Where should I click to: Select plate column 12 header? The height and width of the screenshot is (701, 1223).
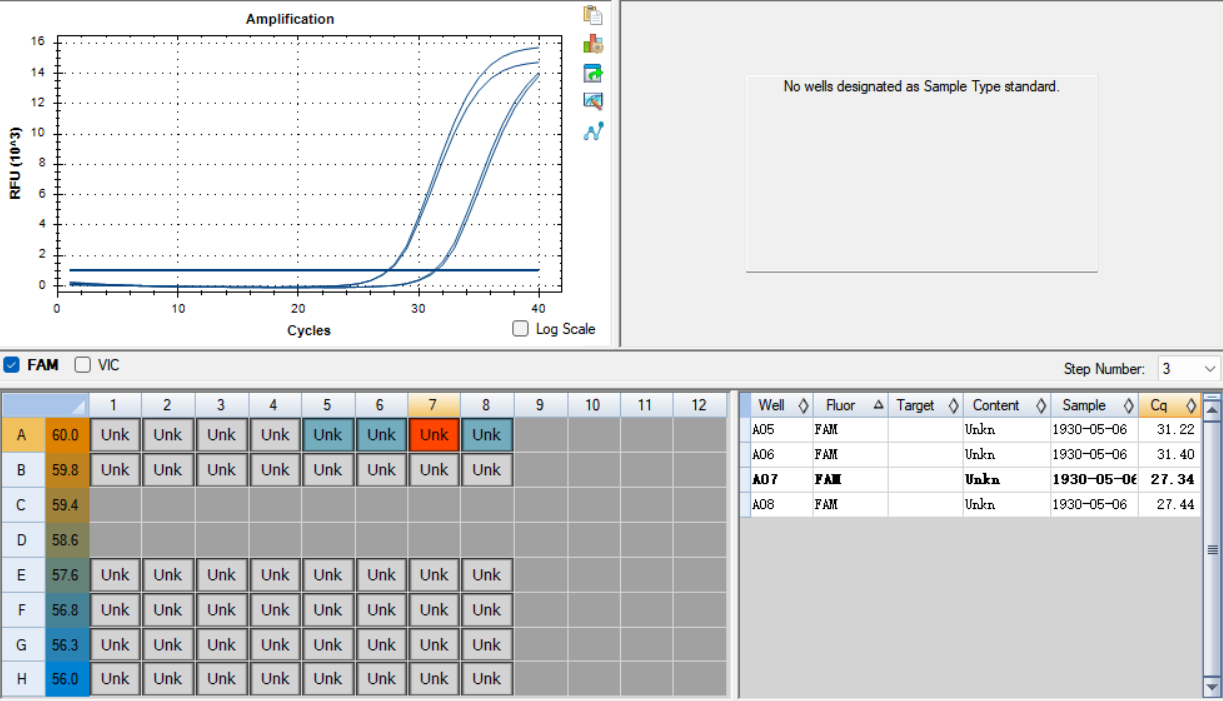pyautogui.click(x=699, y=405)
